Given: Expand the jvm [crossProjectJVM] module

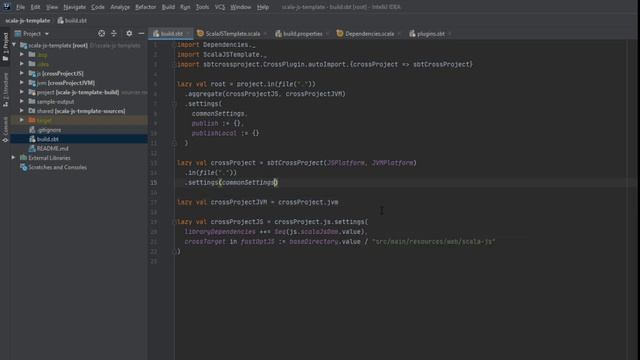Looking at the screenshot, I should [x=22, y=82].
